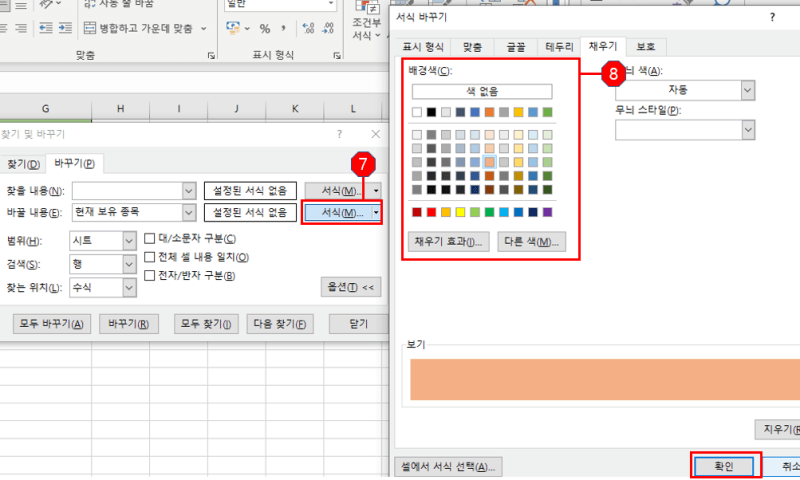Click the 모두 찾기 button
800x480 pixels.
coord(206,324)
